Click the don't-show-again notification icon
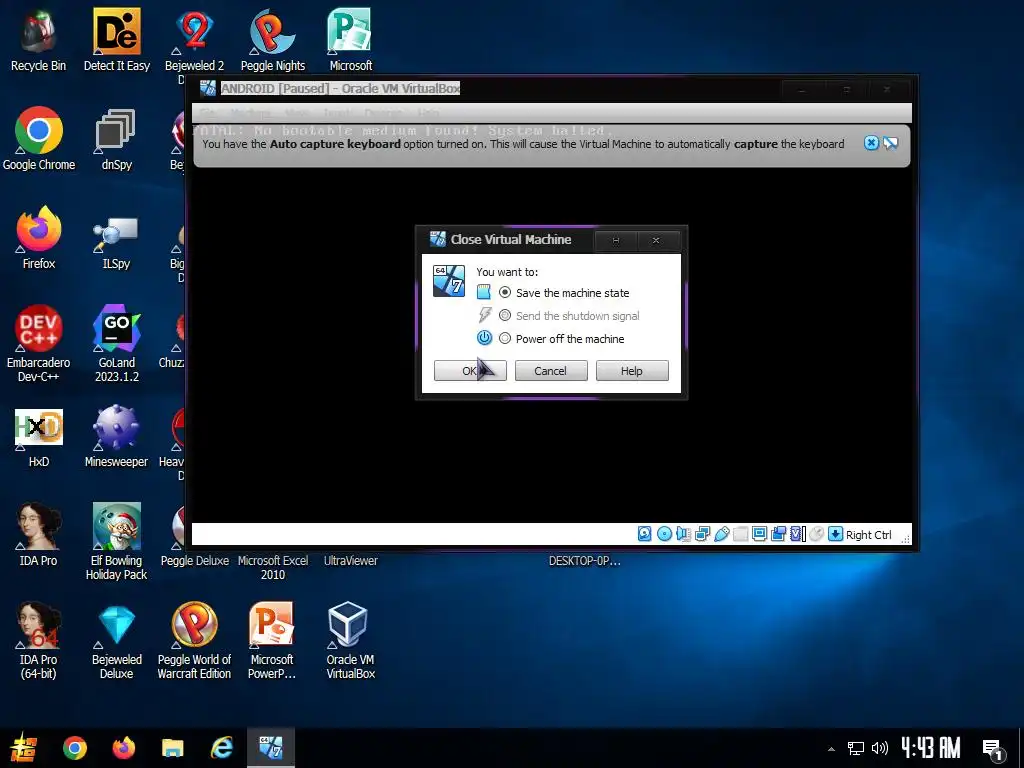1024x768 pixels. [891, 143]
